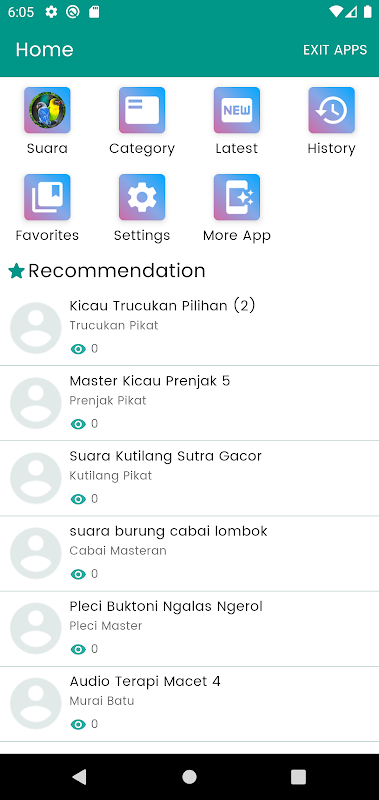Open the History clock icon
This screenshot has height=800, width=379.
tap(332, 110)
